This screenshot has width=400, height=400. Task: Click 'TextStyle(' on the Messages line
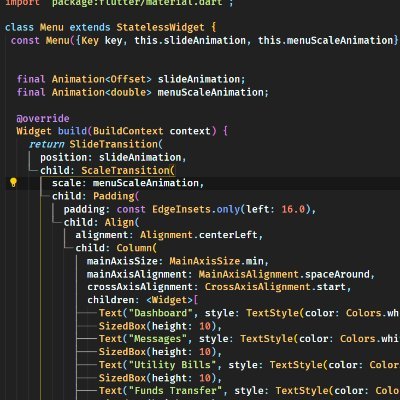coord(269,339)
